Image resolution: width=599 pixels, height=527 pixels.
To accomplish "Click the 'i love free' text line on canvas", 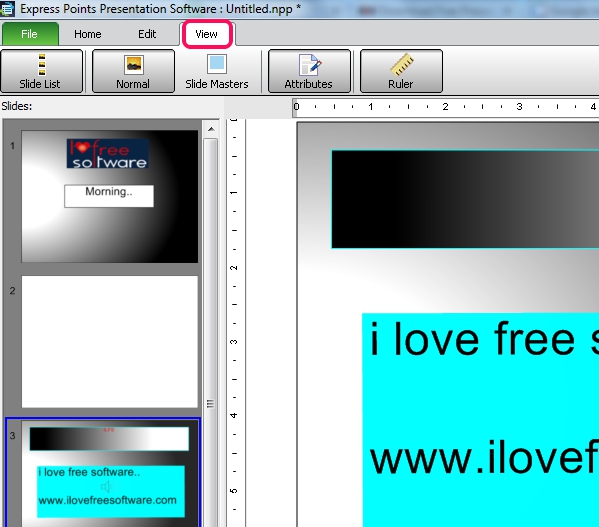I will [x=473, y=339].
